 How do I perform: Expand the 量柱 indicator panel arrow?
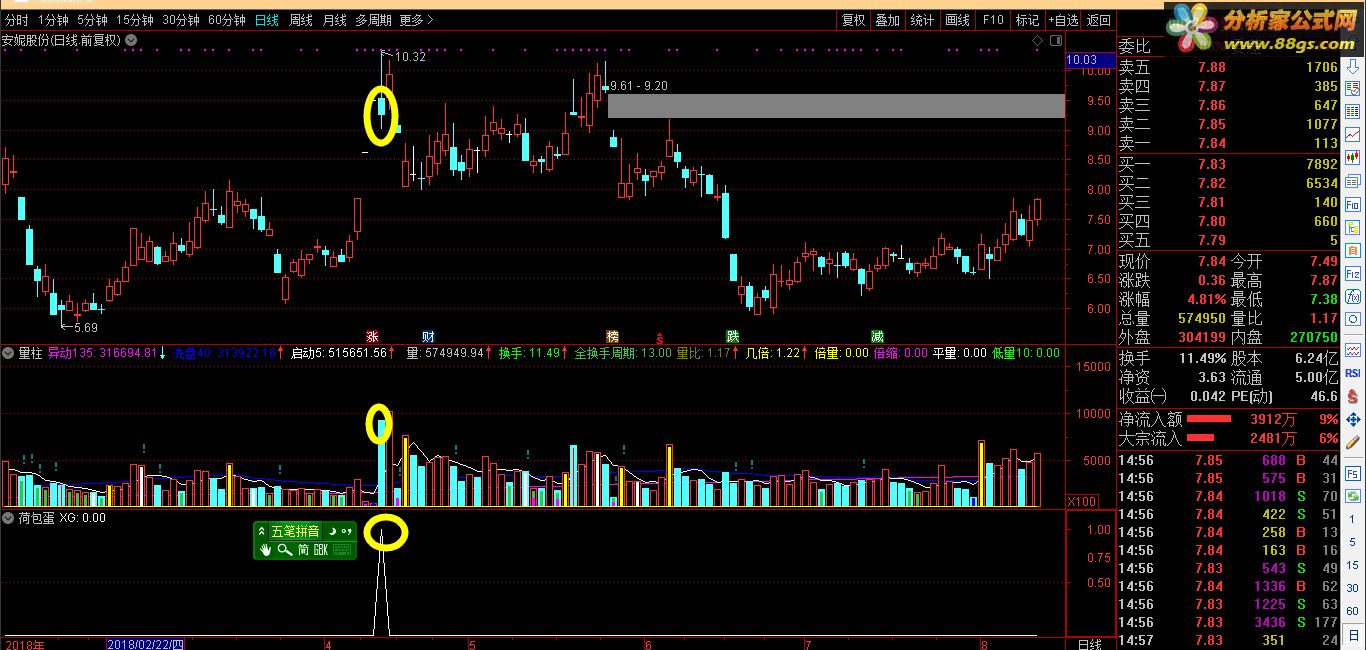click(x=10, y=353)
